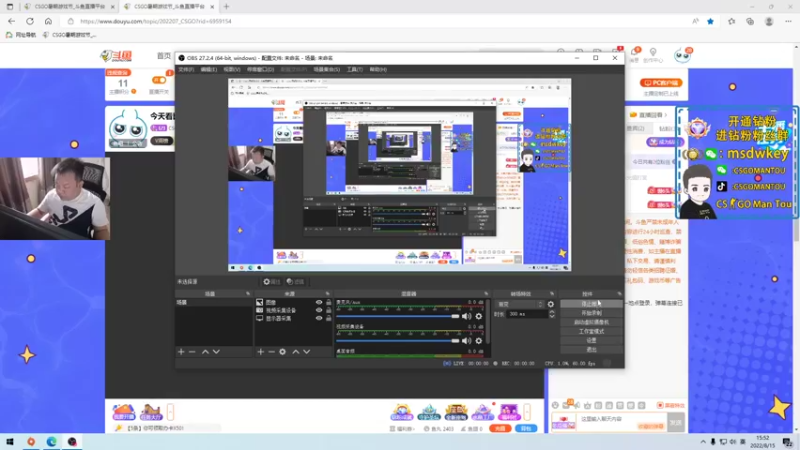Click the 停止推流 (stop streaming) button
Image resolution: width=800 pixels, height=450 pixels.
tap(591, 304)
